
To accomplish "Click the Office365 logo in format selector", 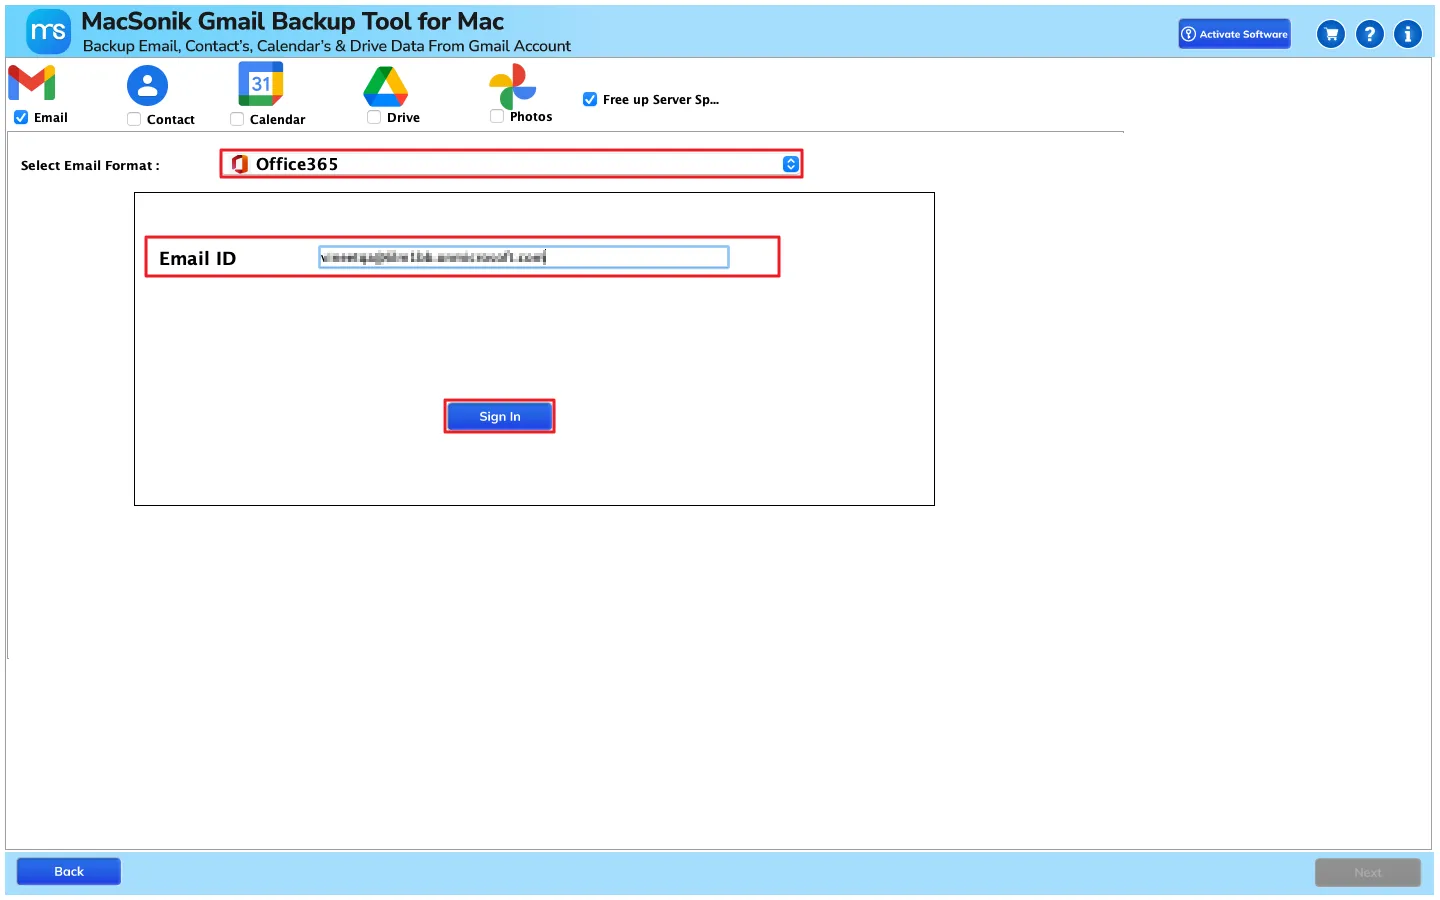I will (x=239, y=164).
